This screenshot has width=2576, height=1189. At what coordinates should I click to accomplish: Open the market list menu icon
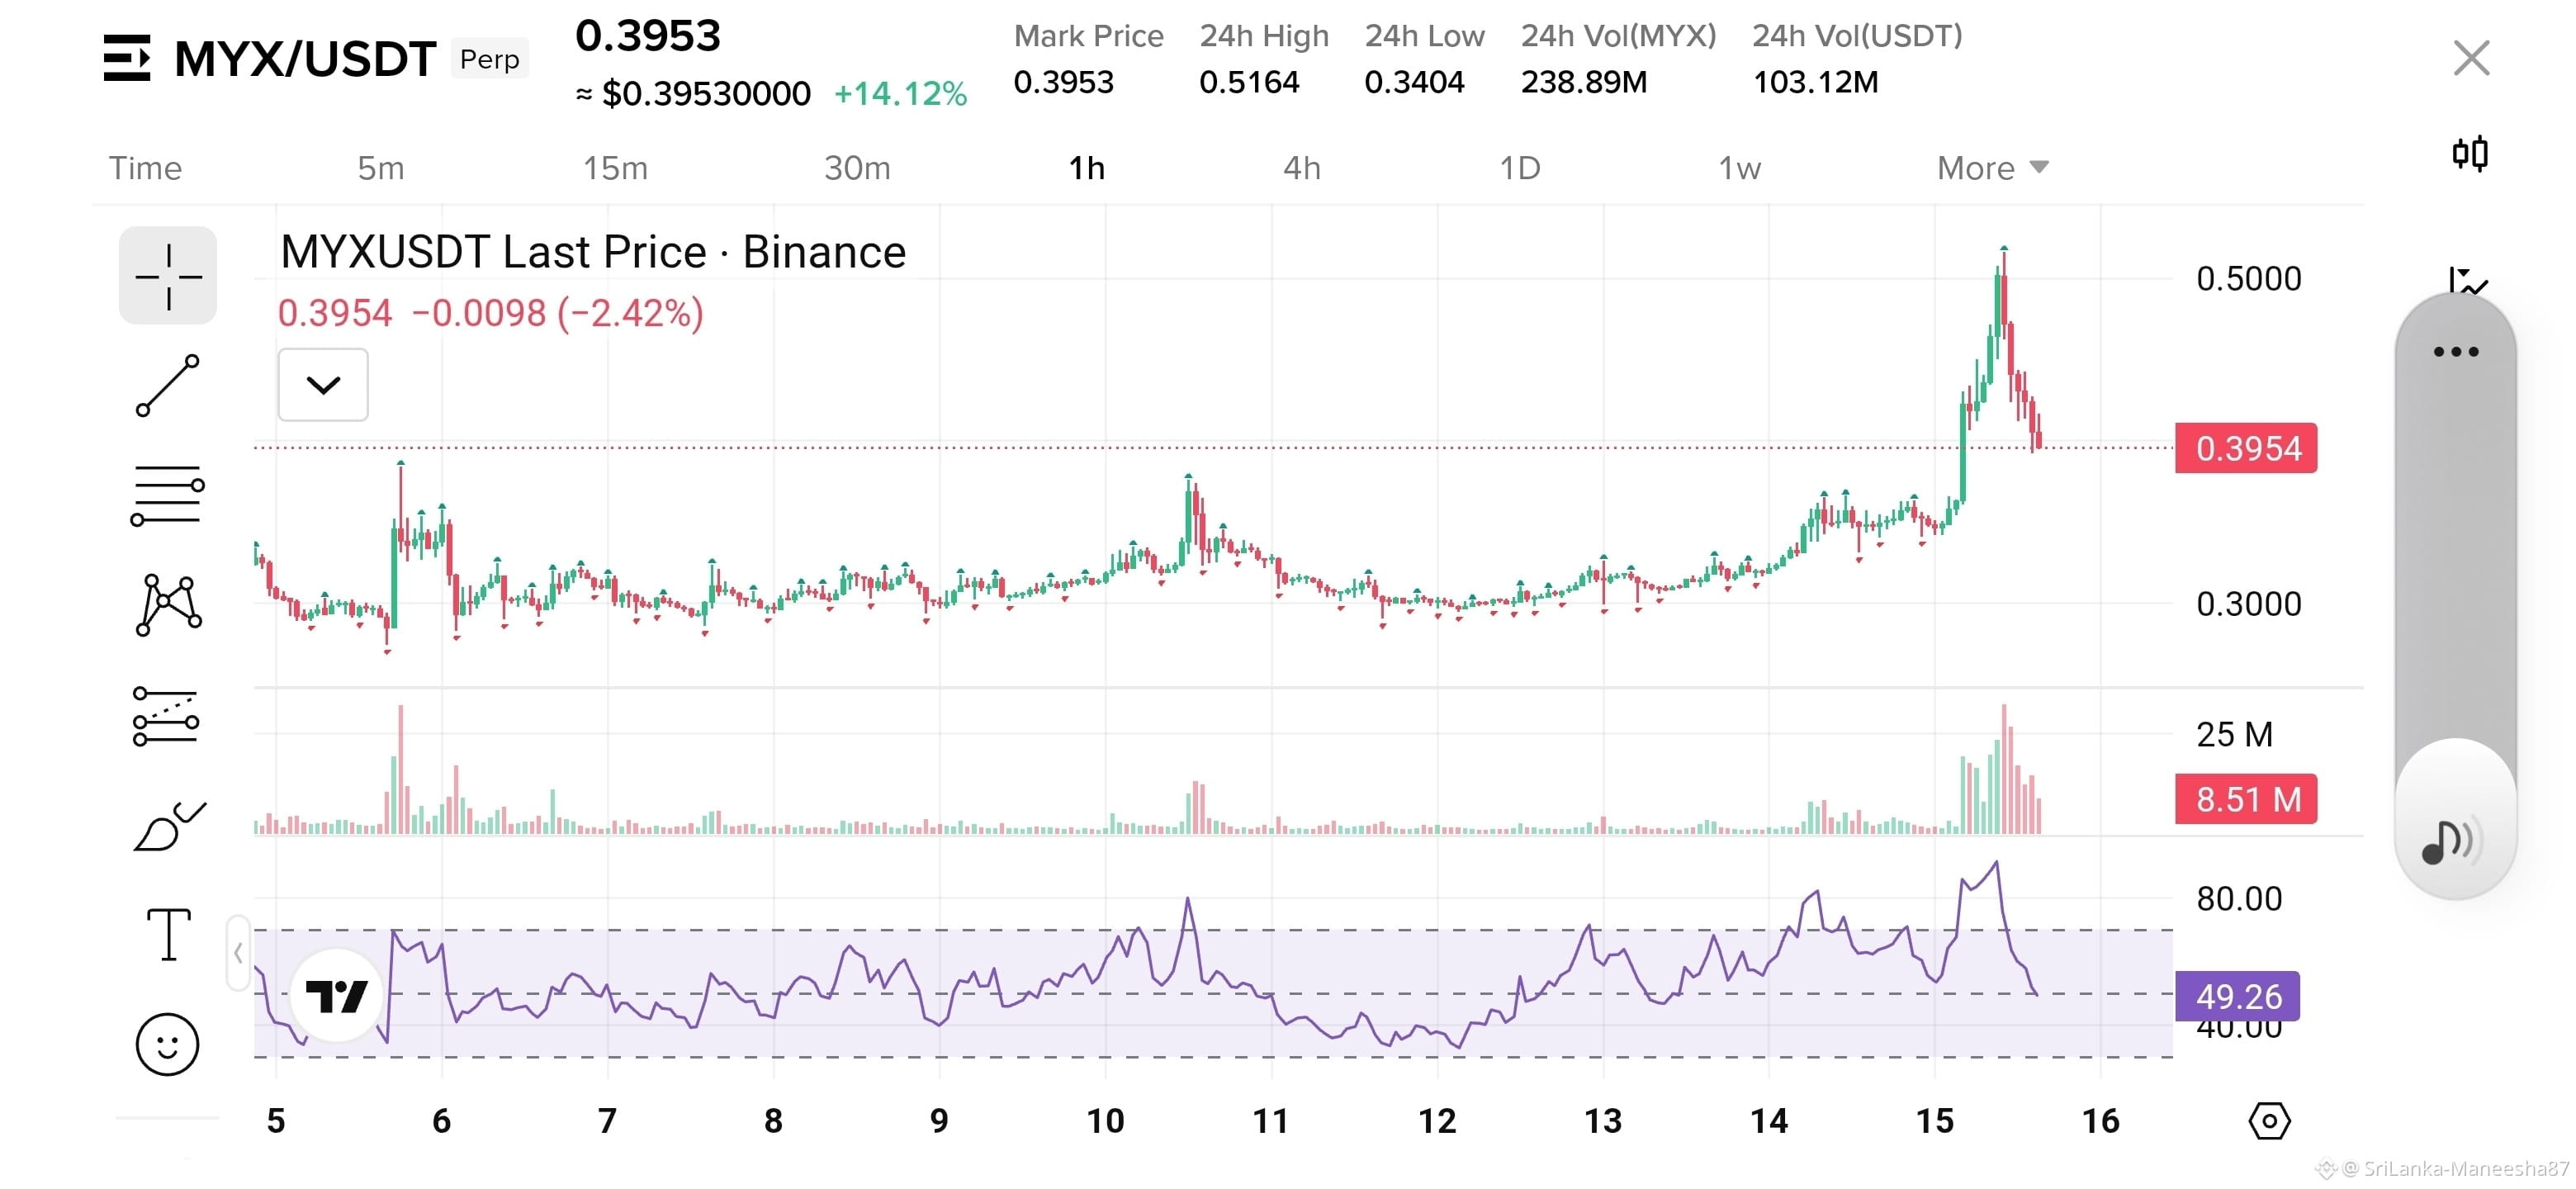[x=127, y=58]
